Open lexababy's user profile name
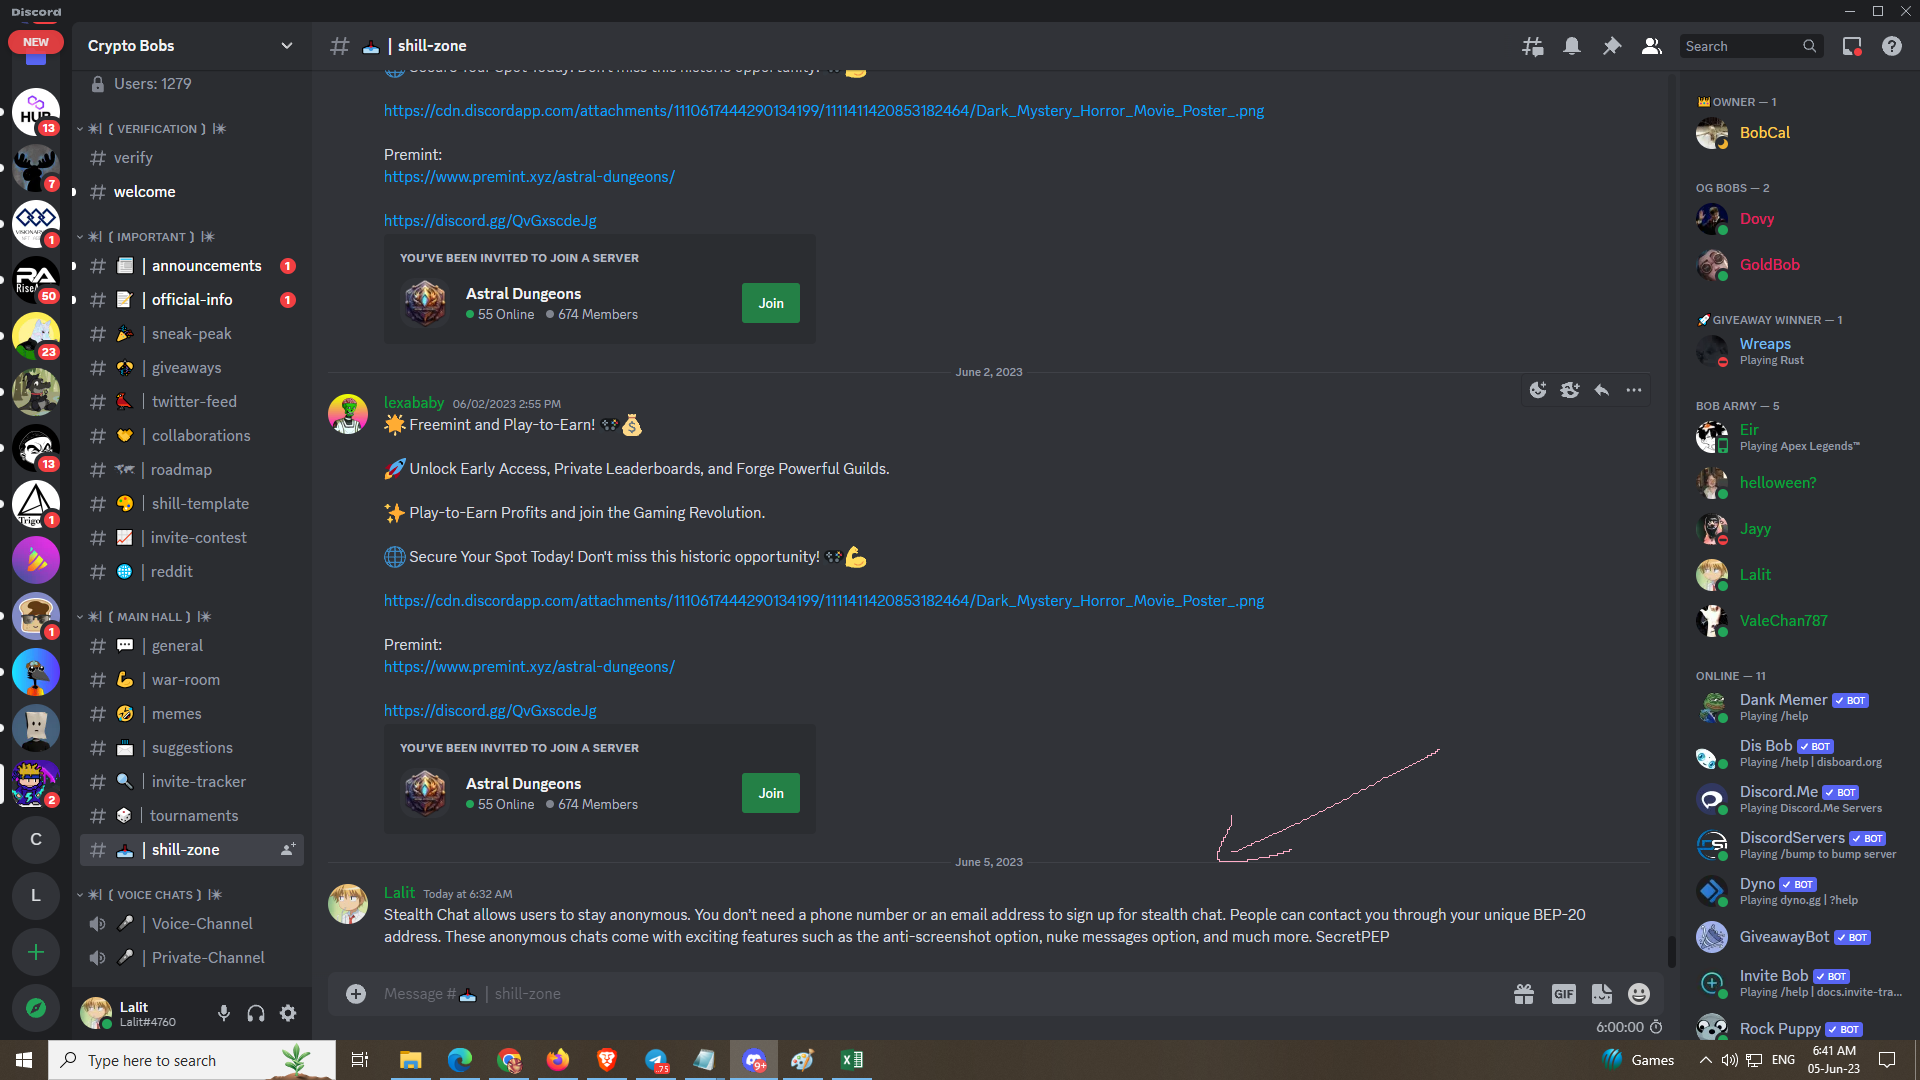Image resolution: width=1920 pixels, height=1080 pixels. (x=414, y=403)
